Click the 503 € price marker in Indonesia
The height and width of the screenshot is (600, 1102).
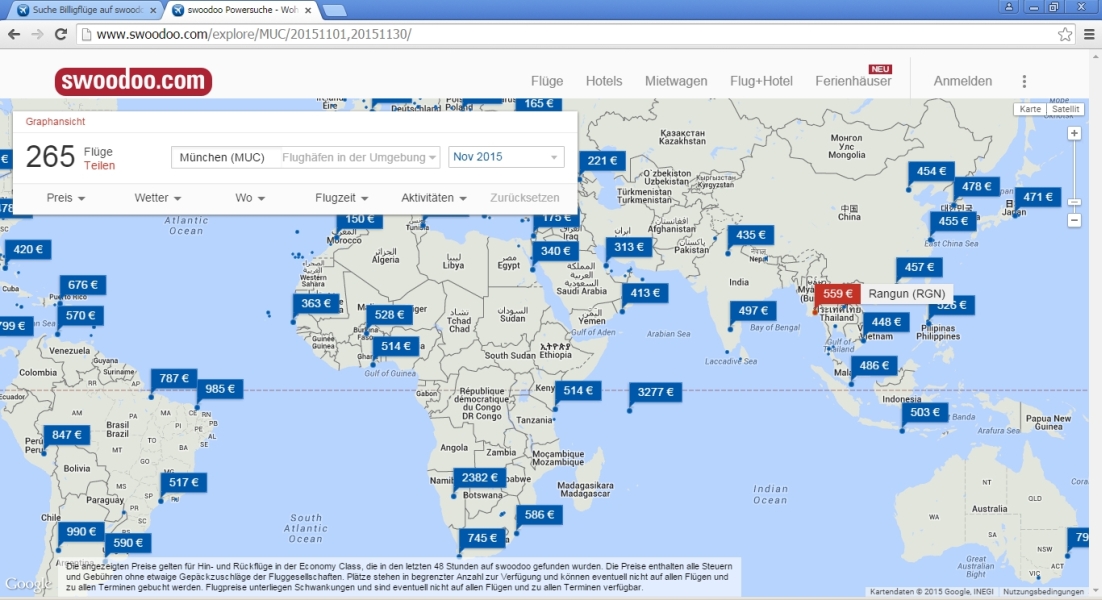[924, 412]
